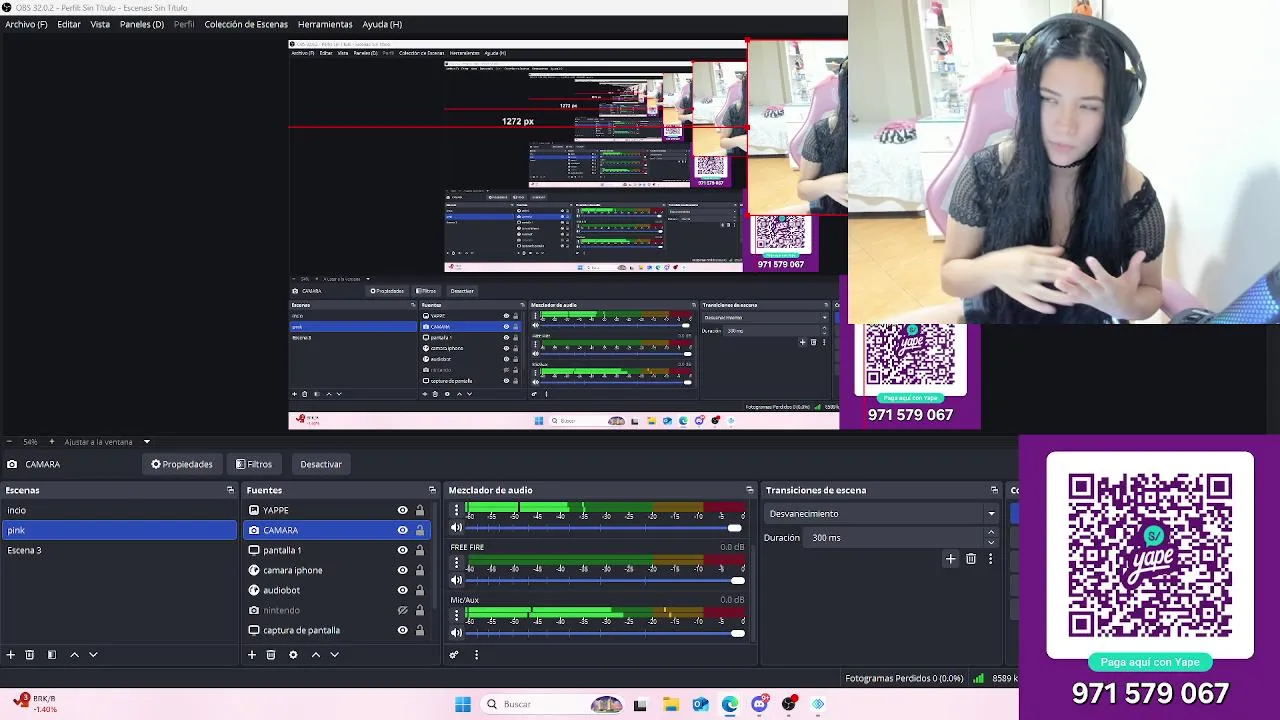Undock the Mezclador de audio panel
Image resolution: width=1280 pixels, height=720 pixels.
[750, 490]
